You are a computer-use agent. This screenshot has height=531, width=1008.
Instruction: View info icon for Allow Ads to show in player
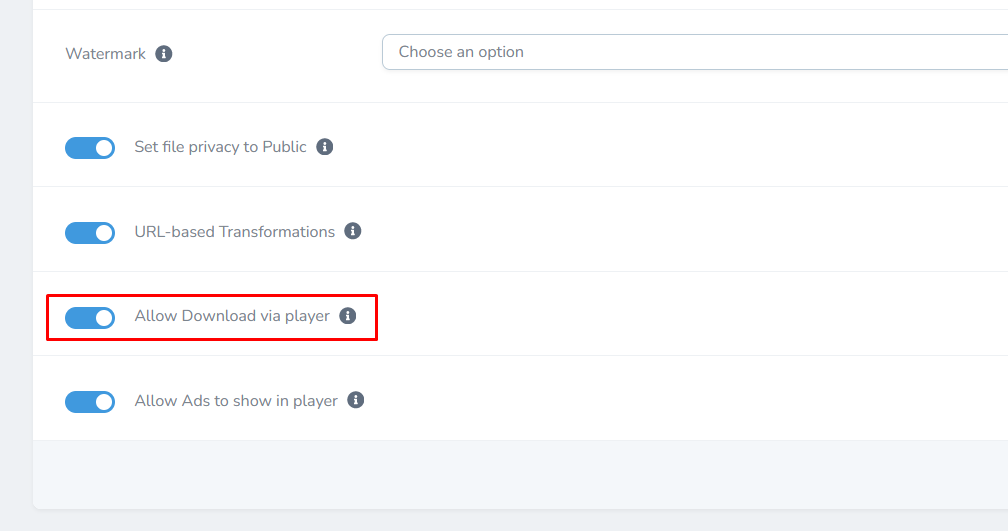pos(356,400)
